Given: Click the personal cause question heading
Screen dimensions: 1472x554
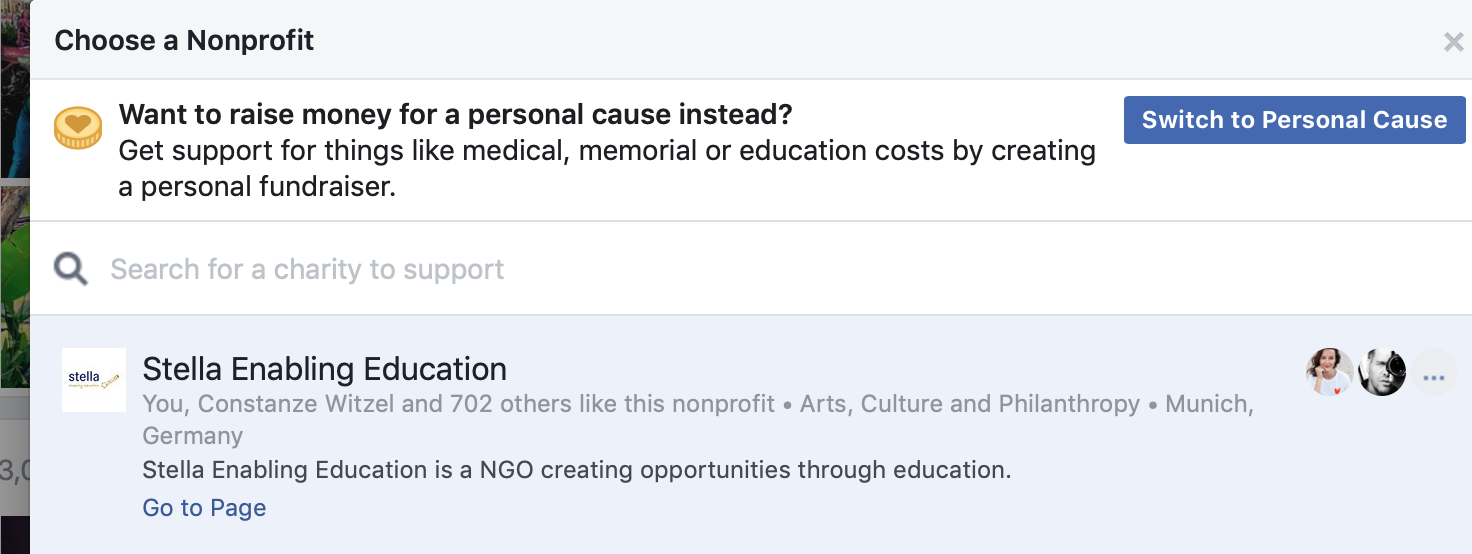Looking at the screenshot, I should (455, 115).
